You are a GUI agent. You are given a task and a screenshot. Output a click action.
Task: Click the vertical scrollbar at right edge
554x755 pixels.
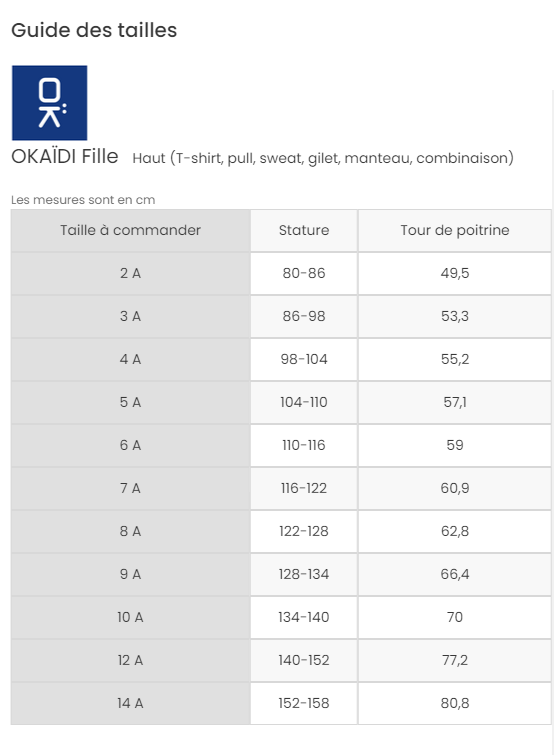click(x=553, y=422)
